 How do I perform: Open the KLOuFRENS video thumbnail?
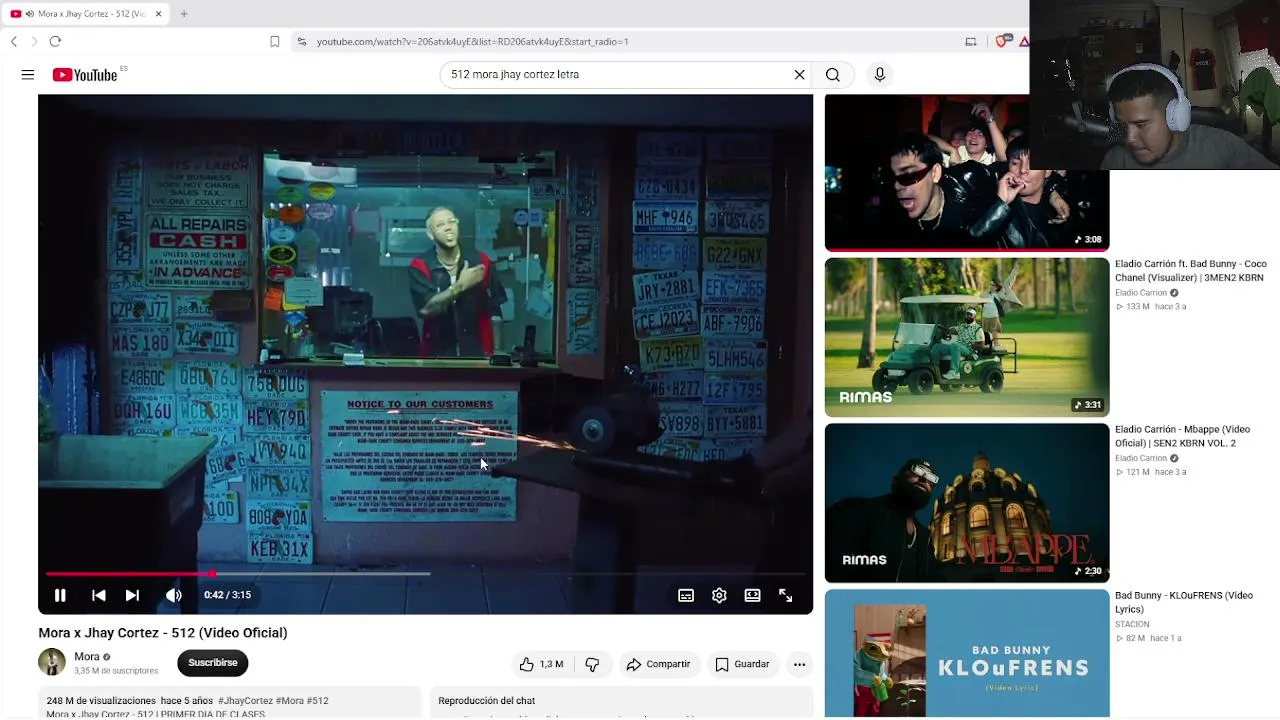click(x=967, y=653)
